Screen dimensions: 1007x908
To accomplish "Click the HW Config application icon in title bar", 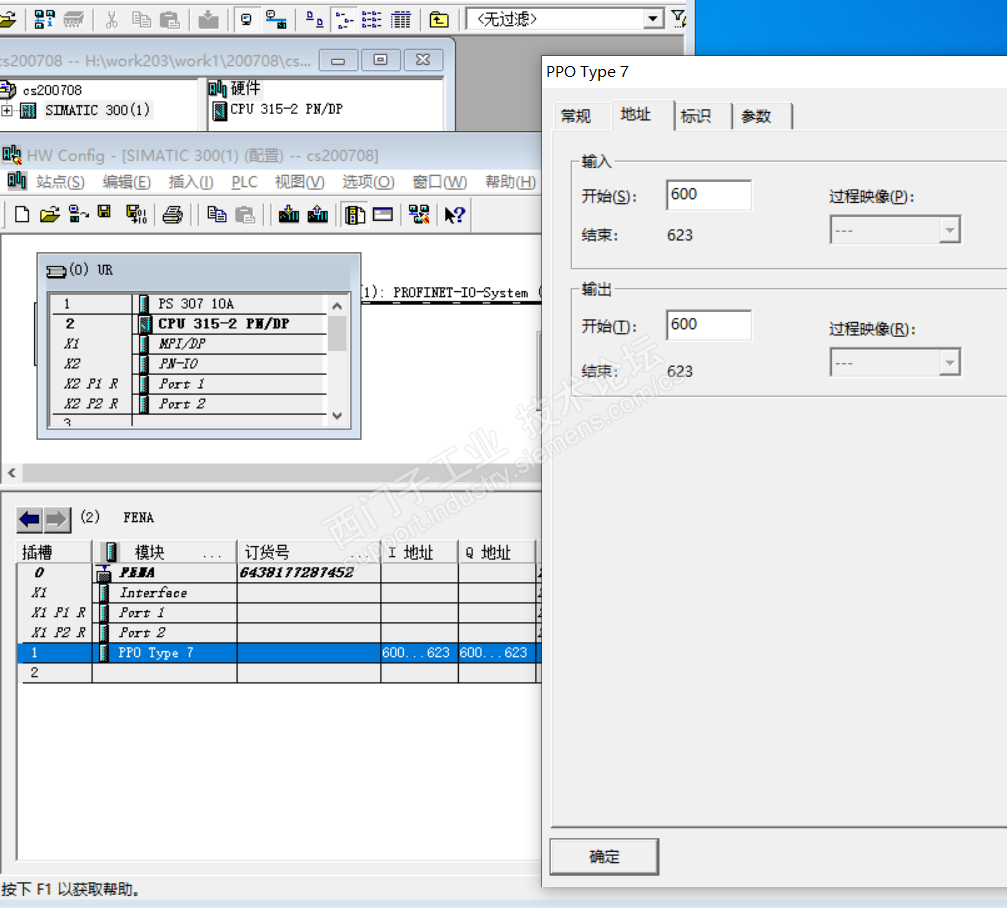I will click(12, 155).
